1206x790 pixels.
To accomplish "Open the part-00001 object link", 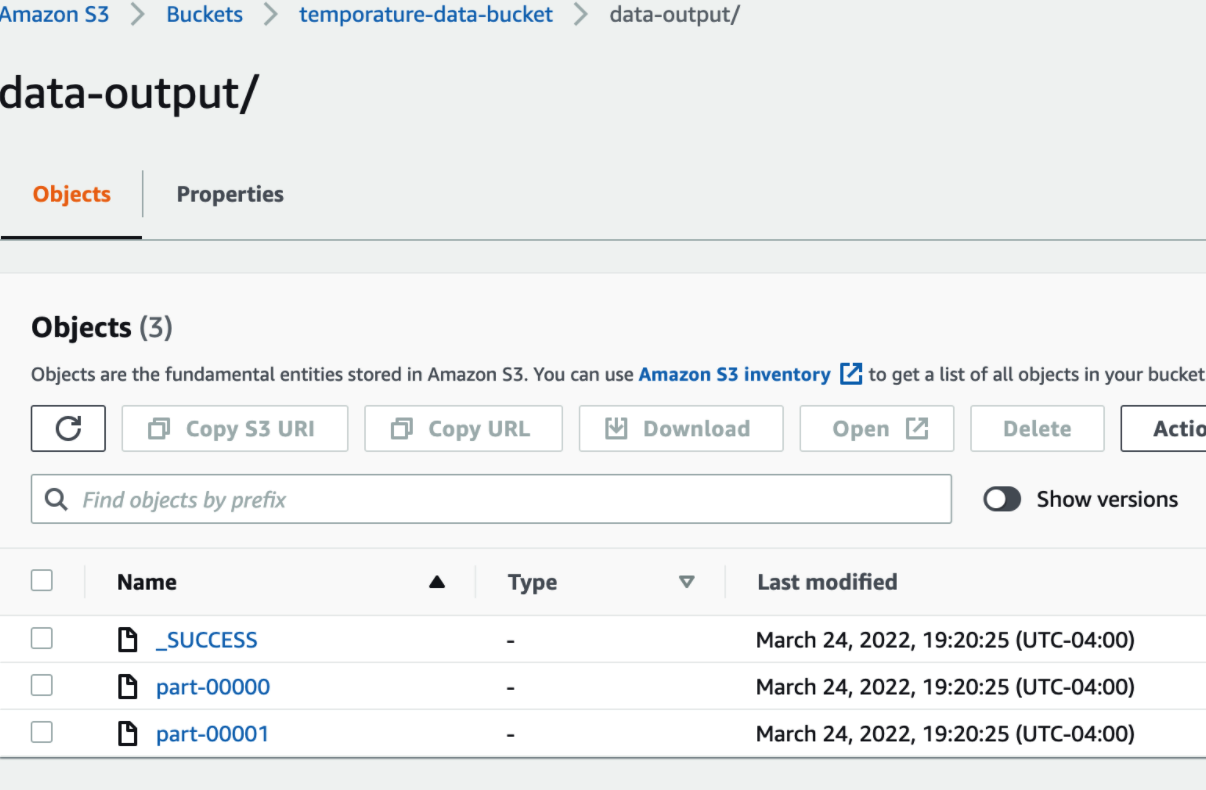I will pyautogui.click(x=213, y=734).
